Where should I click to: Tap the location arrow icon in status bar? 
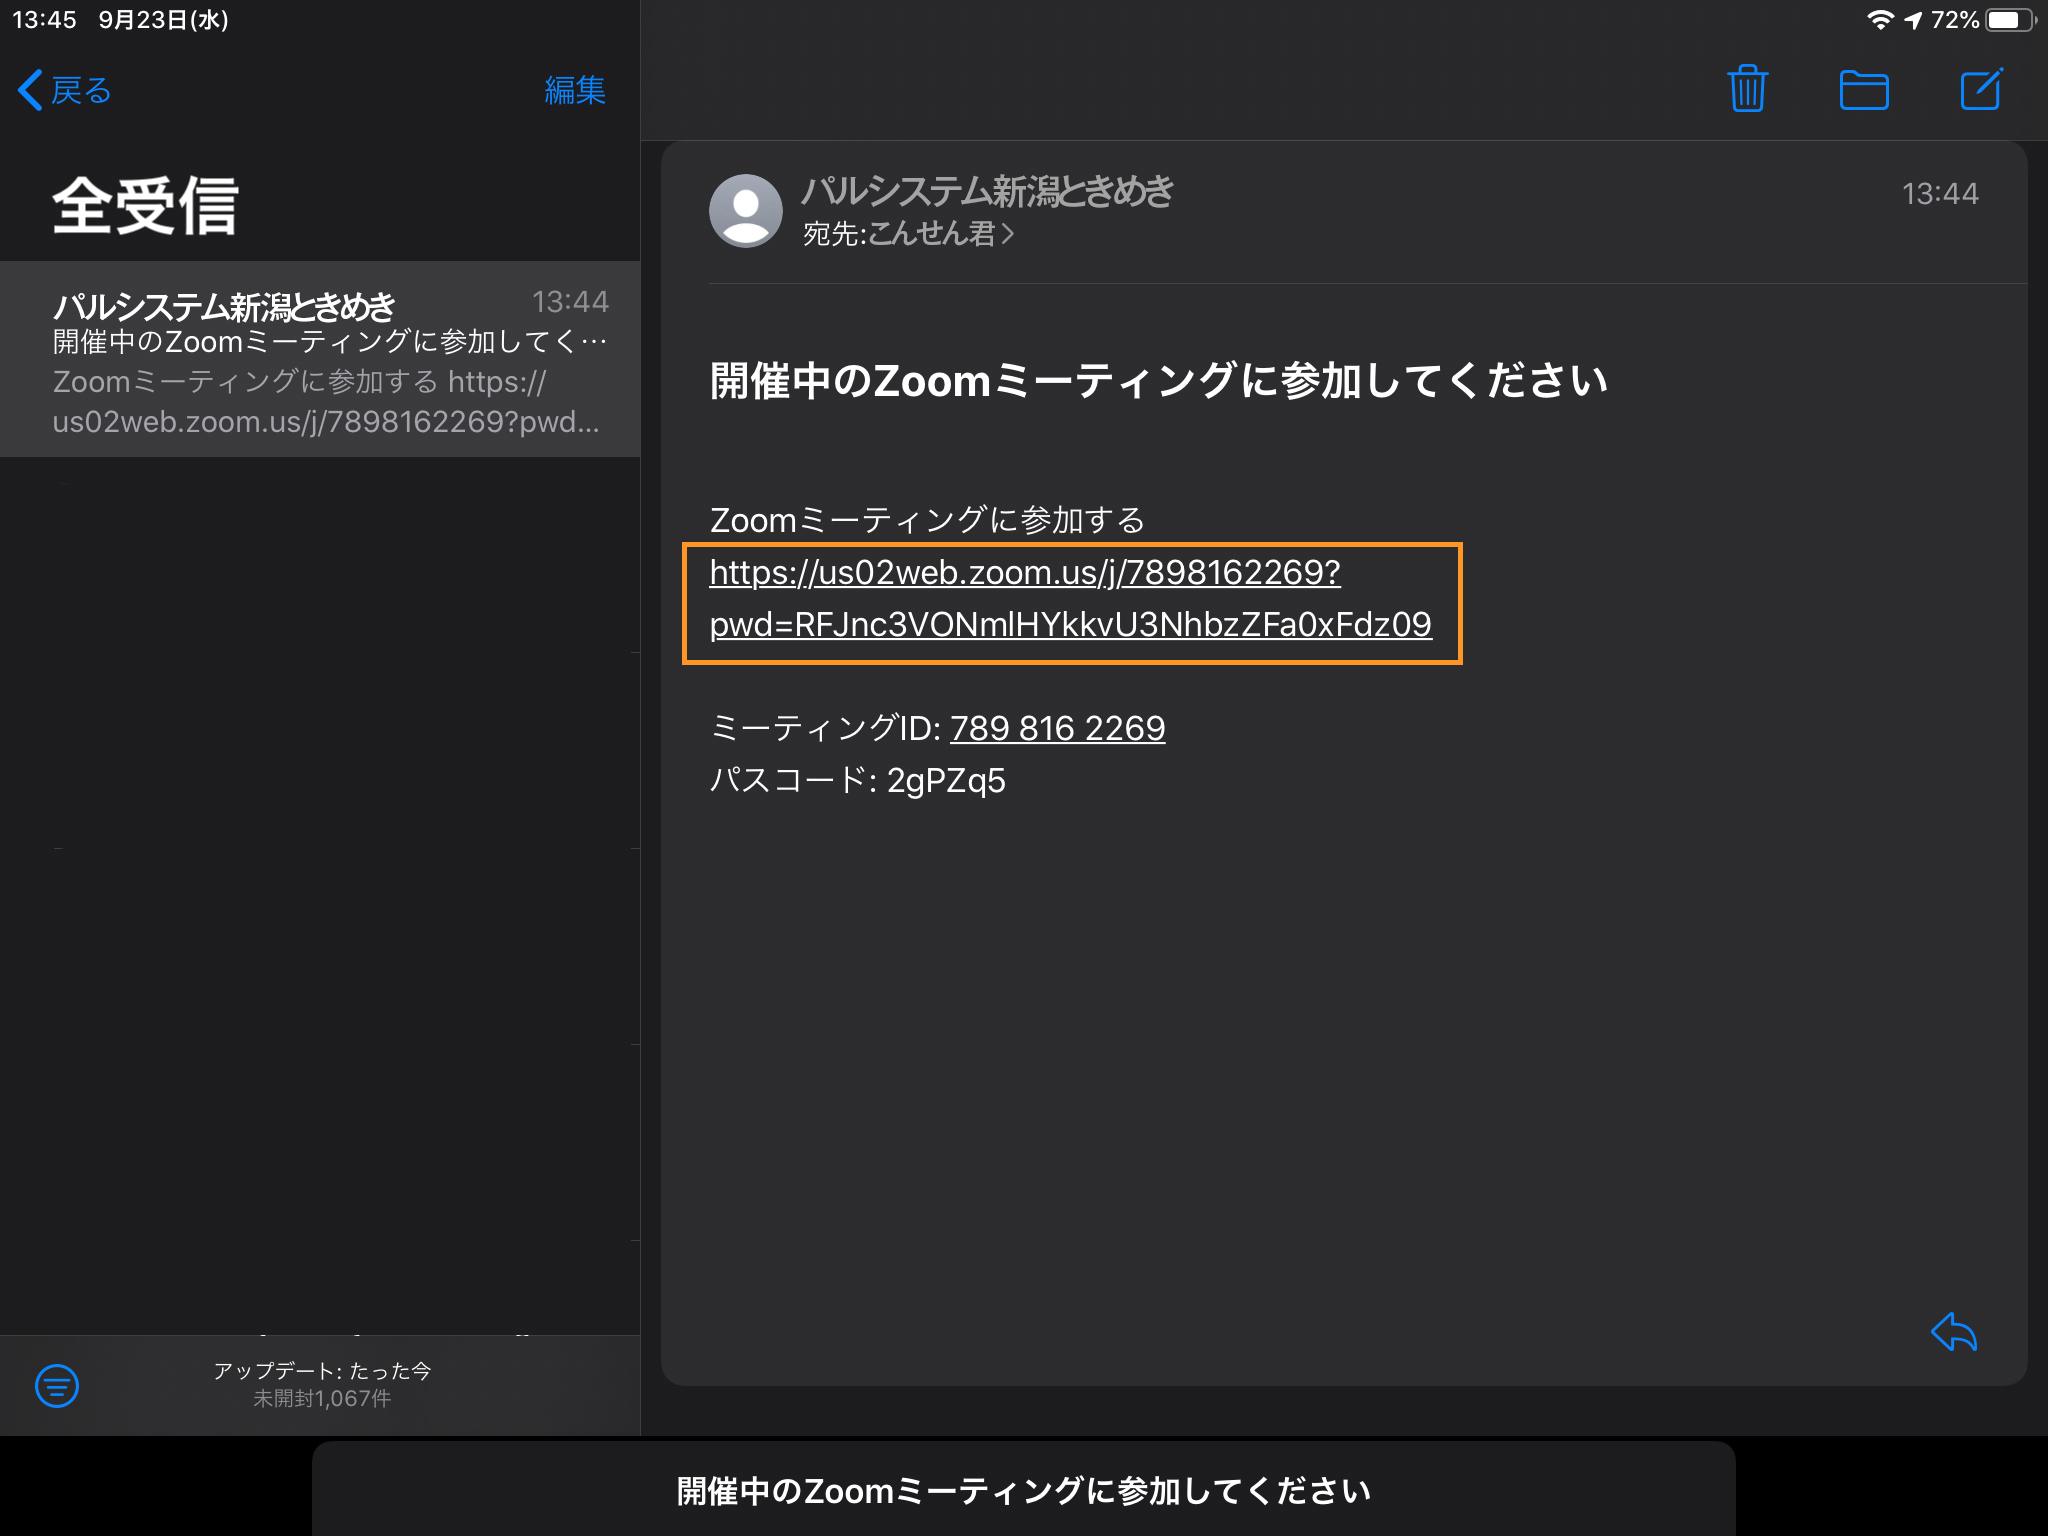pos(1913,20)
